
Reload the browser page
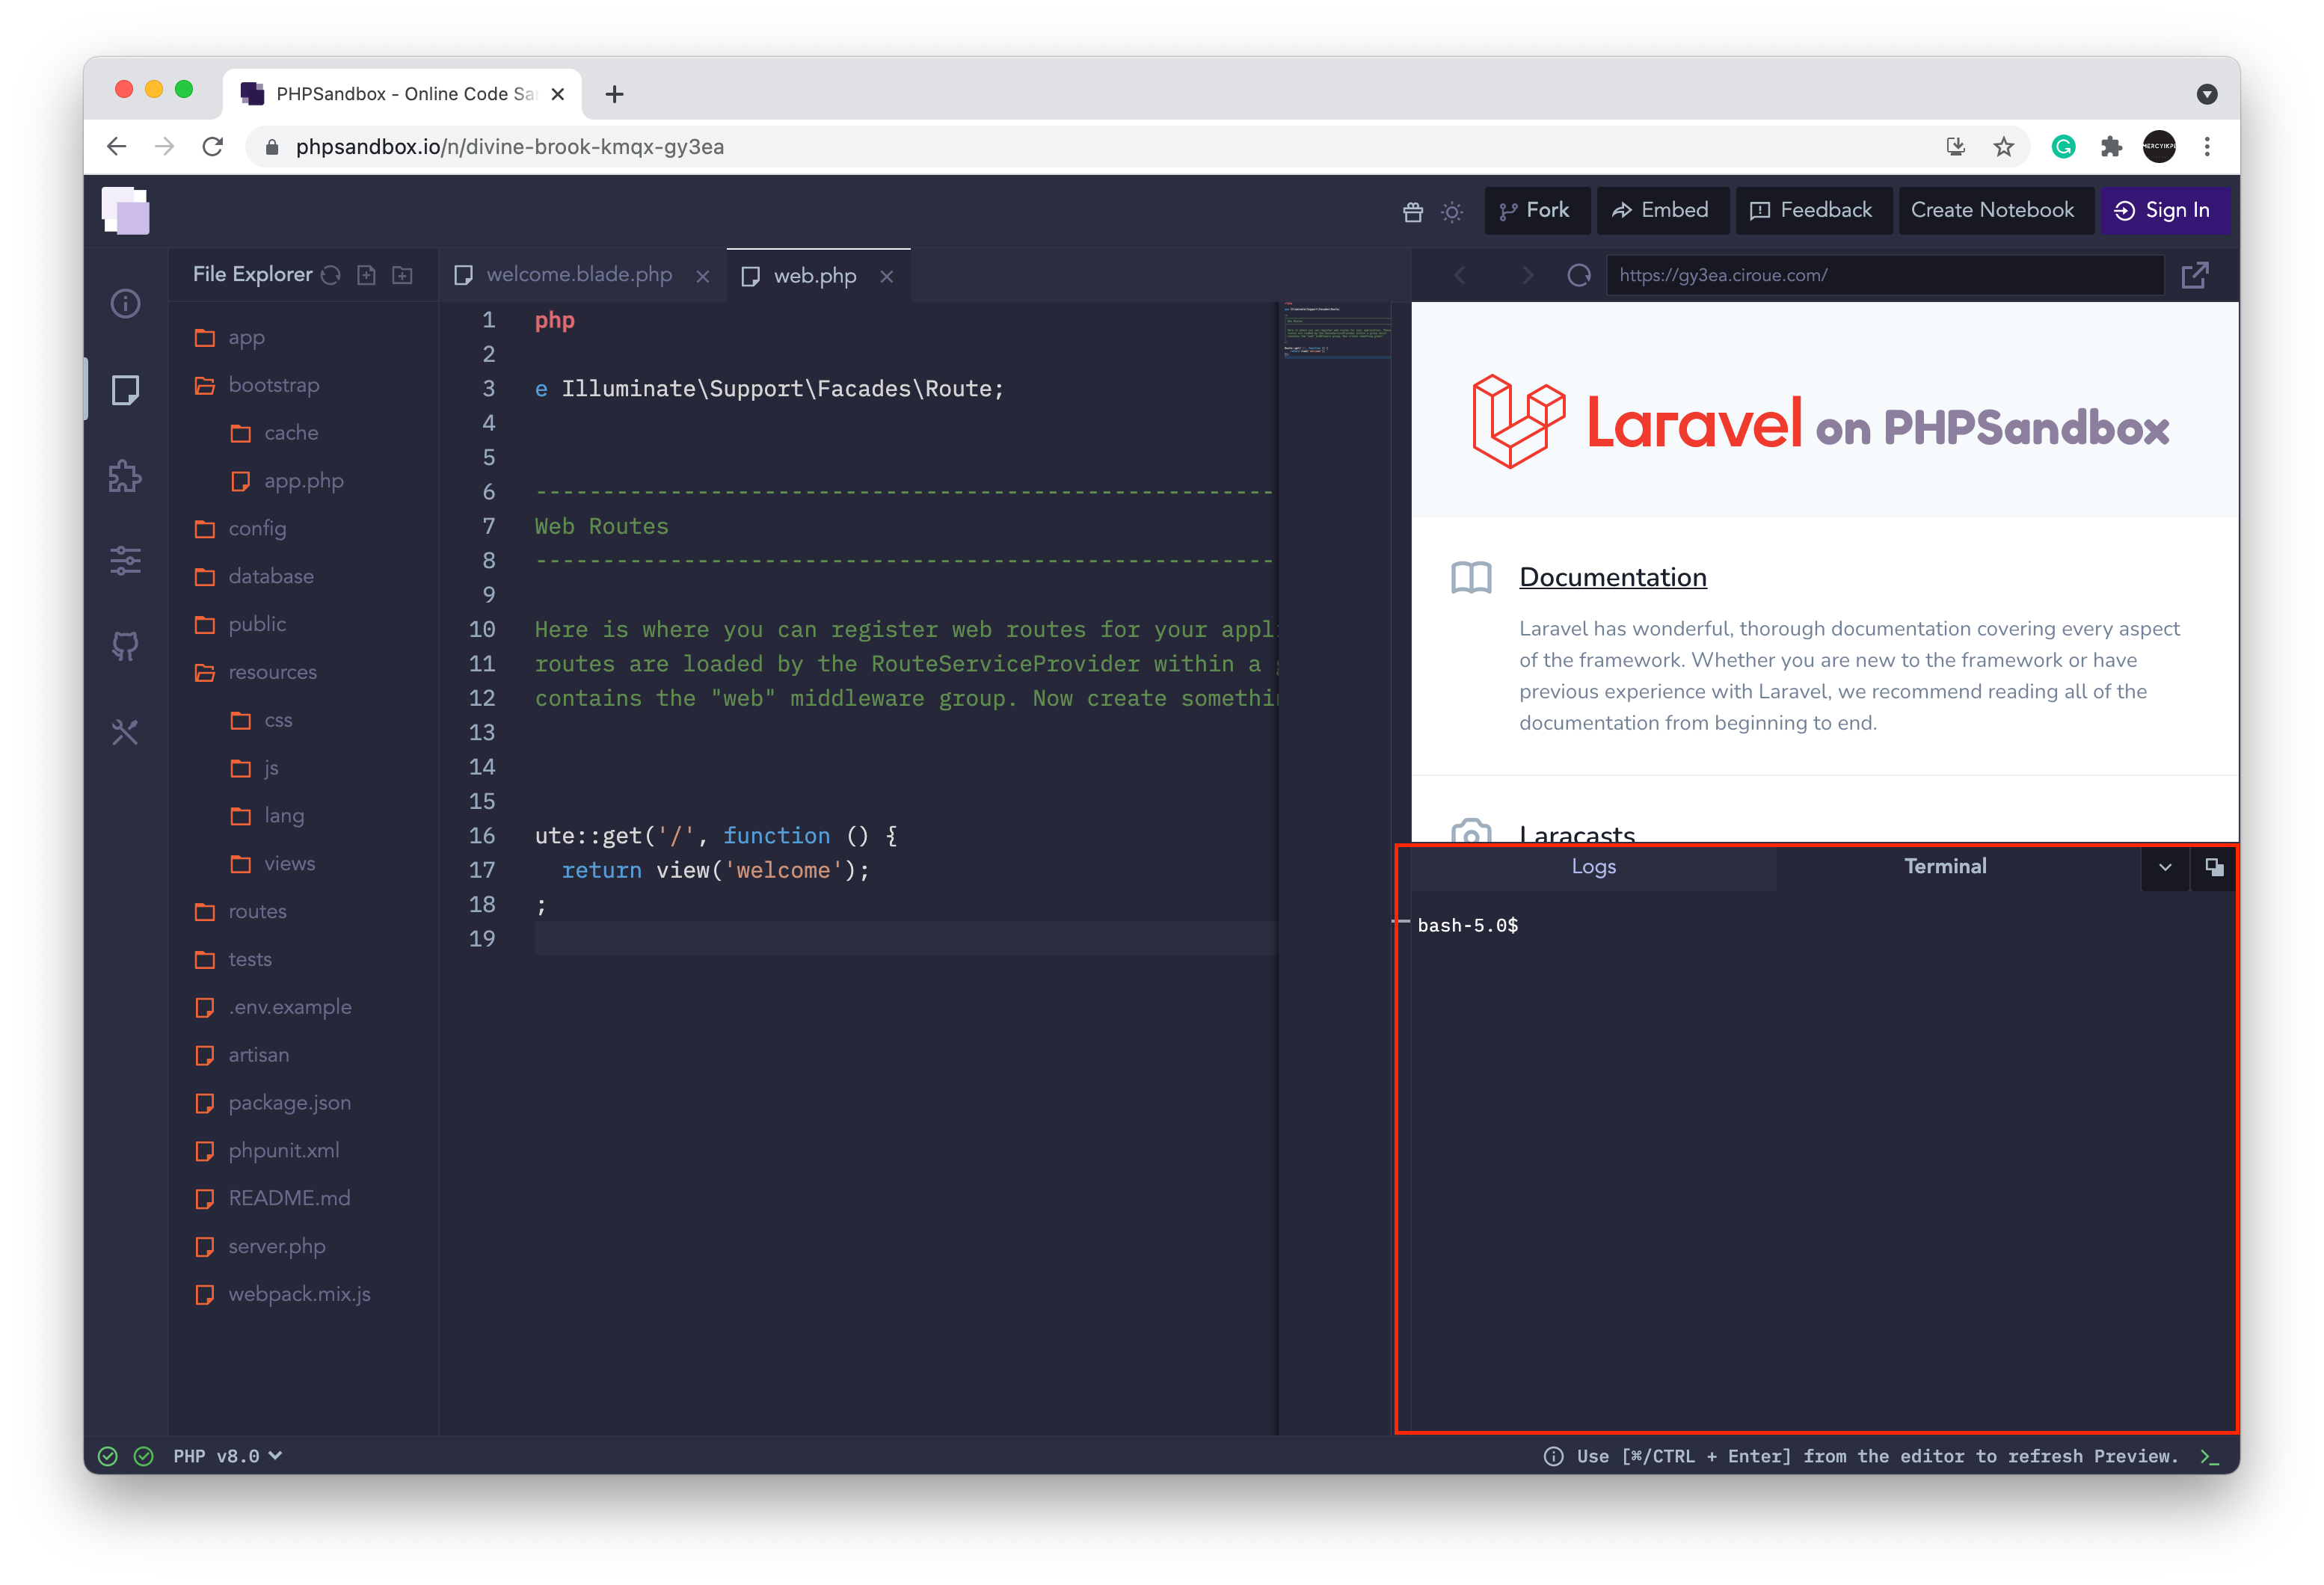(213, 147)
